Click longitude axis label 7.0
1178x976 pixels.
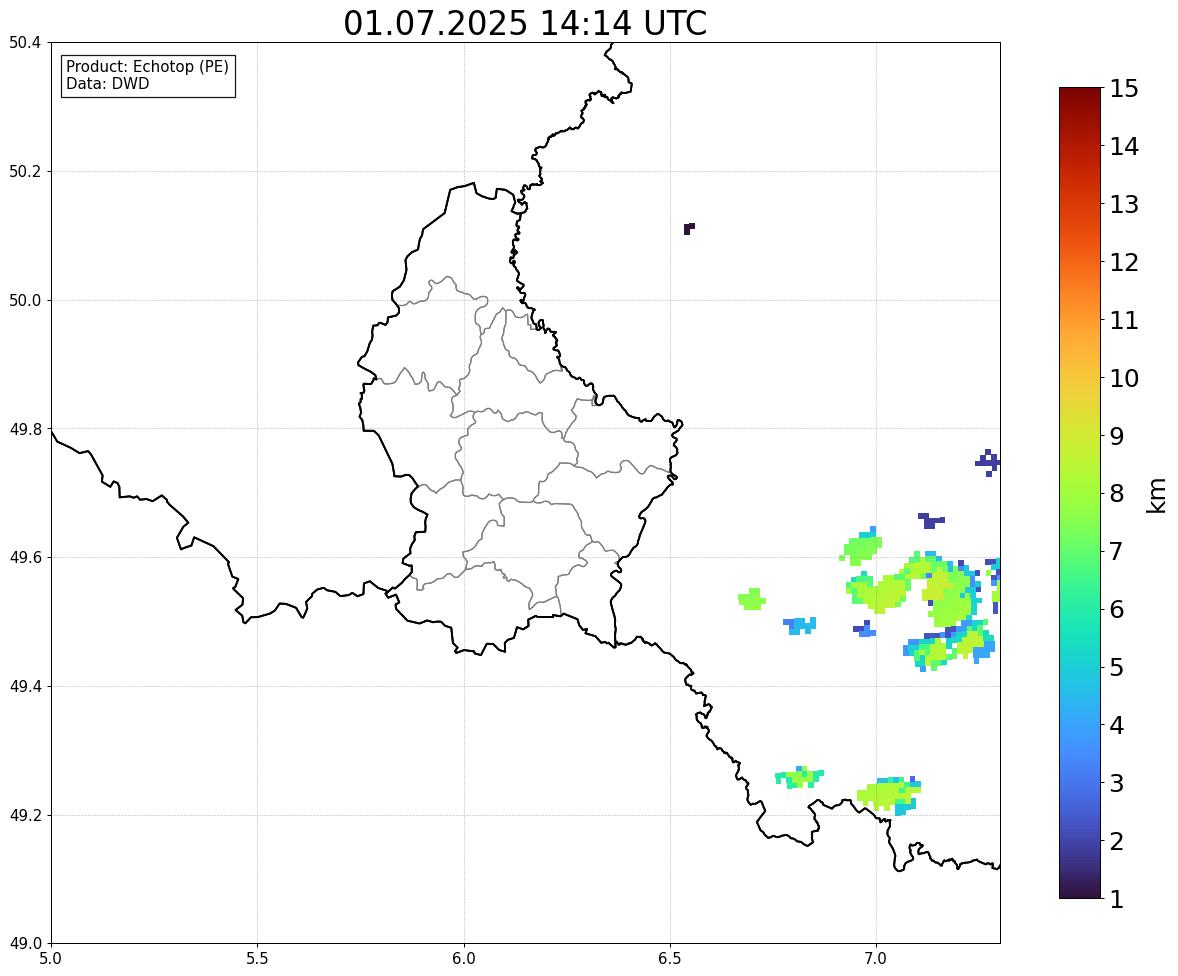[x=876, y=959]
